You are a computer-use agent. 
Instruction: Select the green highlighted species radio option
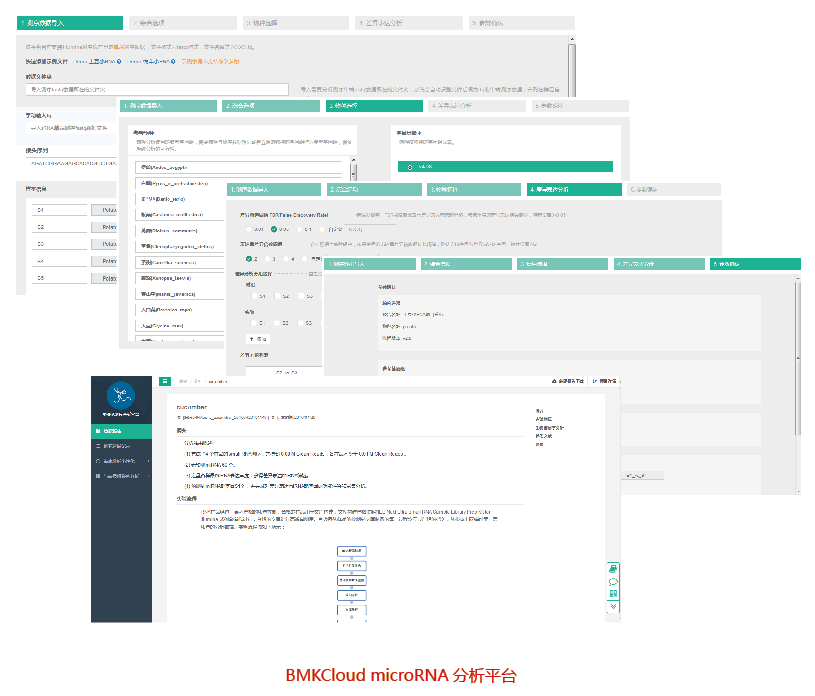(411, 167)
